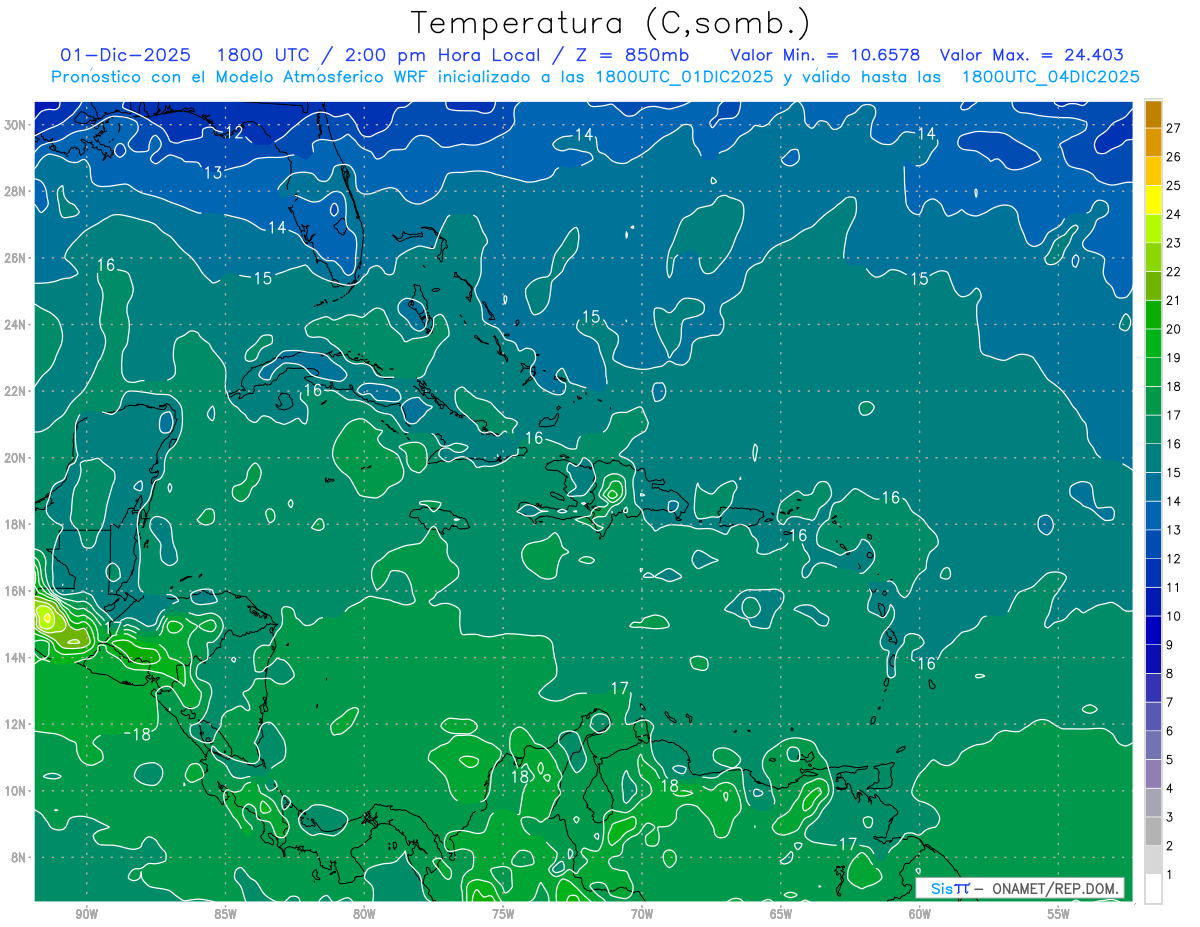This screenshot has height=927, width=1200.
Task: Click the 75W longitude axis label
Action: 503,913
